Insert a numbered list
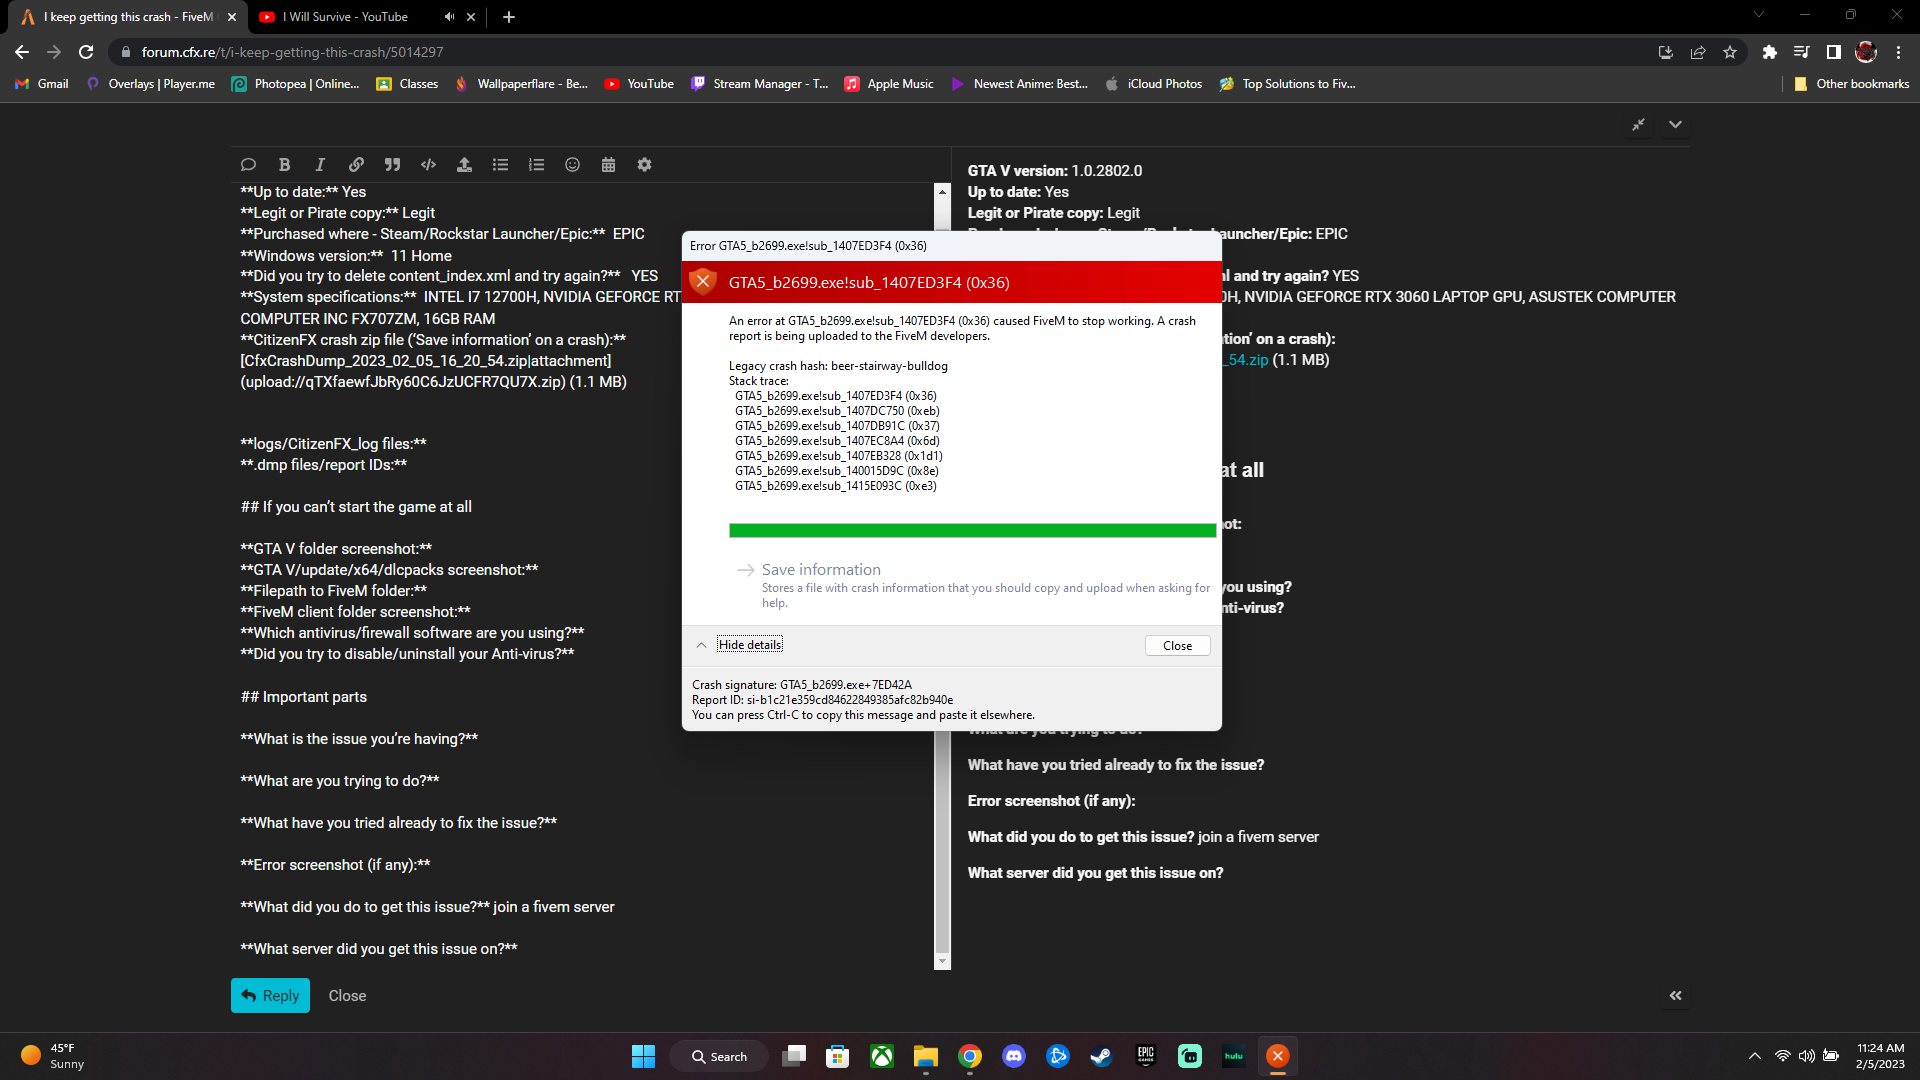The height and width of the screenshot is (1080, 1920). point(536,165)
